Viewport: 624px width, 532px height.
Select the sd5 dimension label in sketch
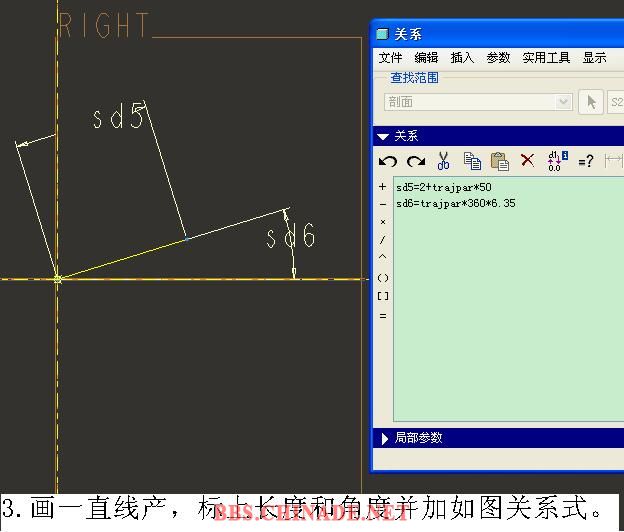[x=119, y=116]
